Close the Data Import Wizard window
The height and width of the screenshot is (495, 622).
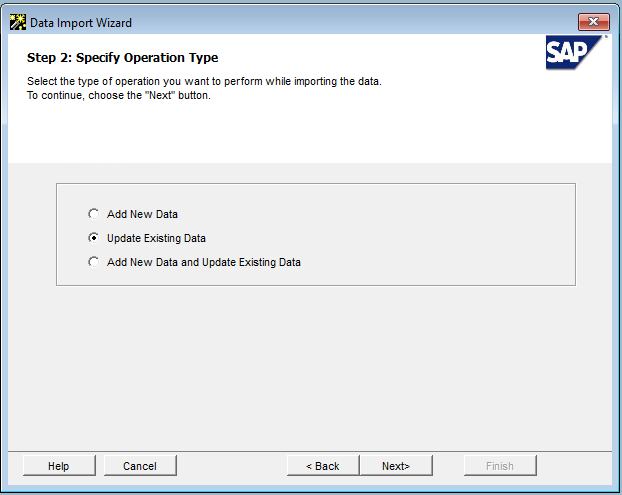pyautogui.click(x=593, y=22)
